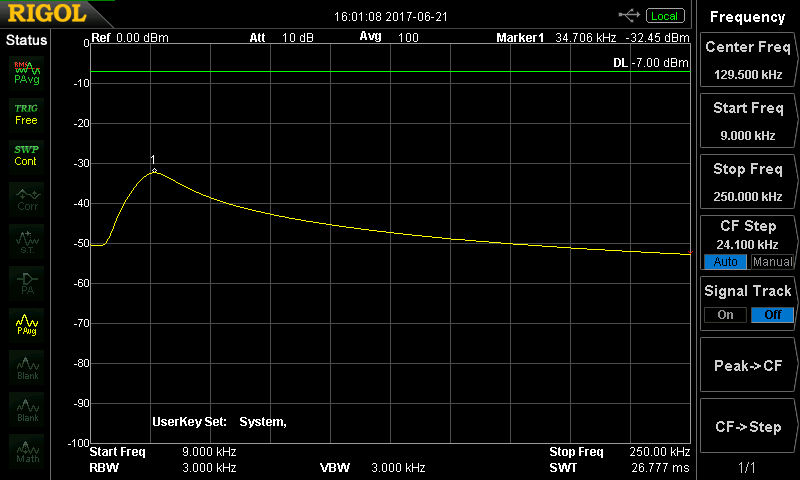The width and height of the screenshot is (800, 480).
Task: Open the Center Freq softkey
Action: [x=747, y=60]
